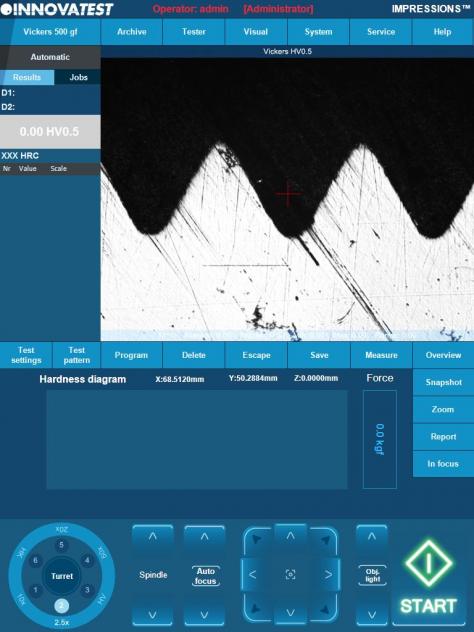Click the Measure button

pyautogui.click(x=381, y=355)
